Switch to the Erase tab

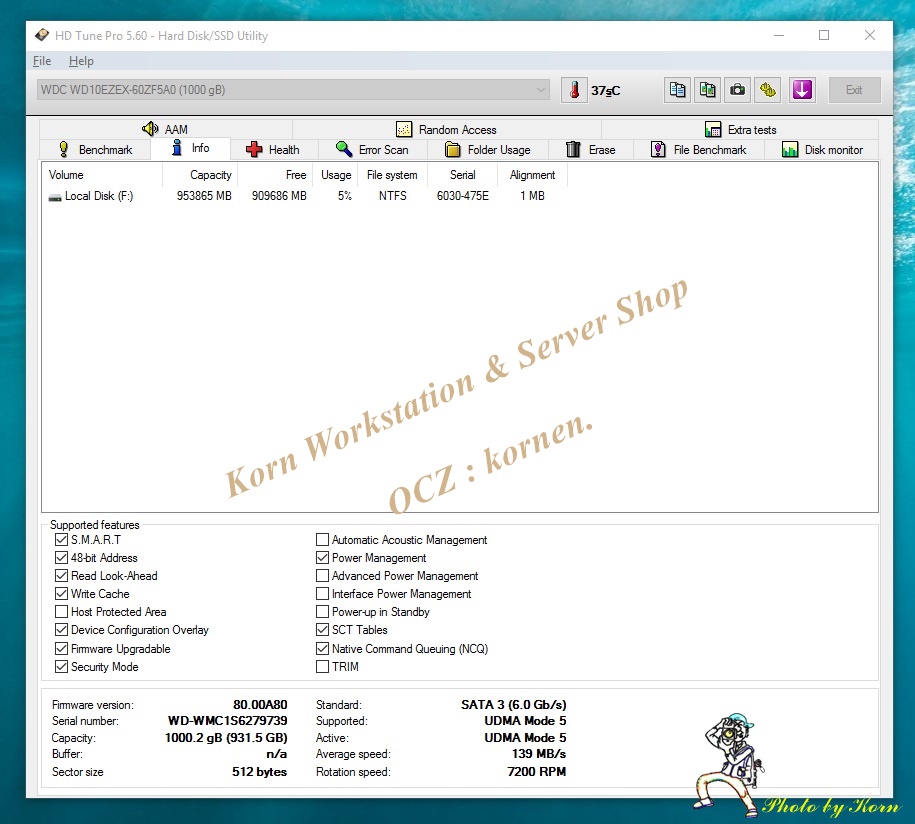coord(591,149)
